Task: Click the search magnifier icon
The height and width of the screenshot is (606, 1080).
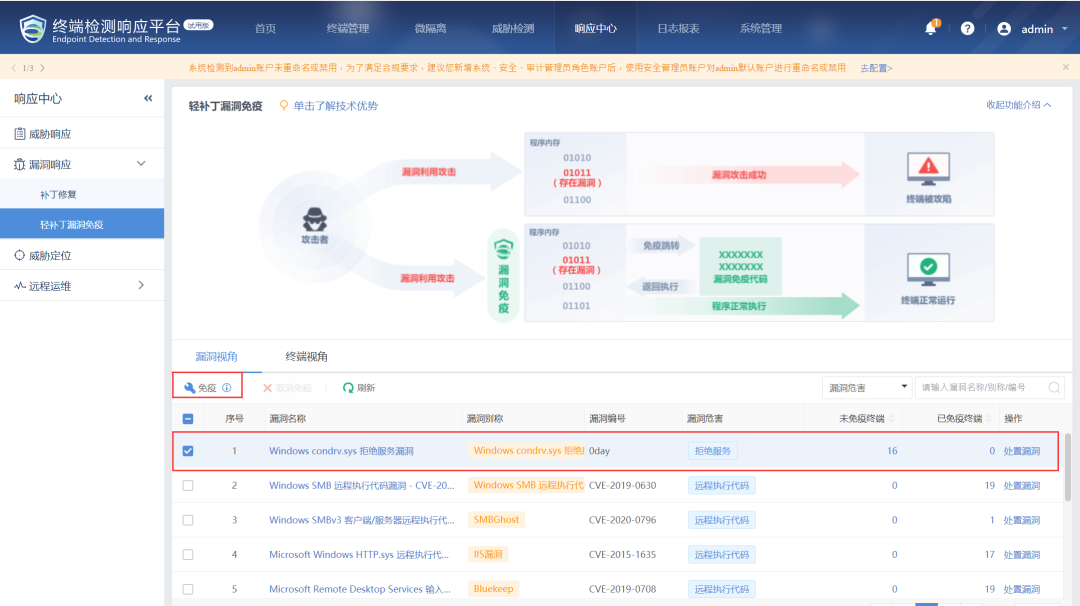Action: [1054, 388]
